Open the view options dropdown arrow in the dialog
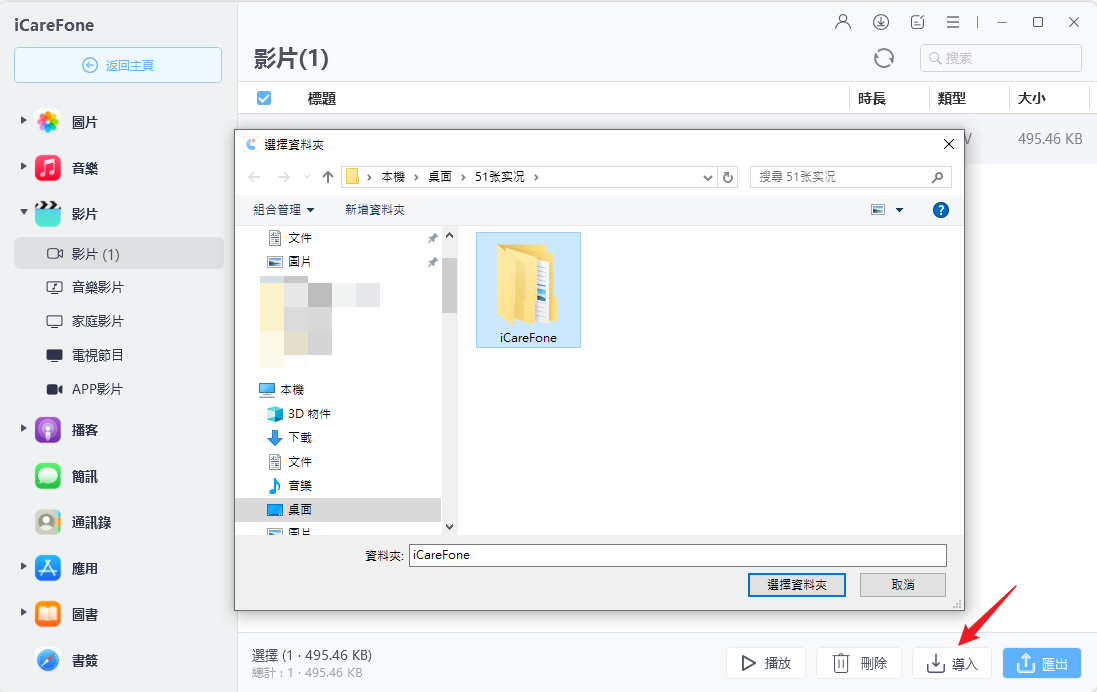The image size is (1097, 692). 900,210
